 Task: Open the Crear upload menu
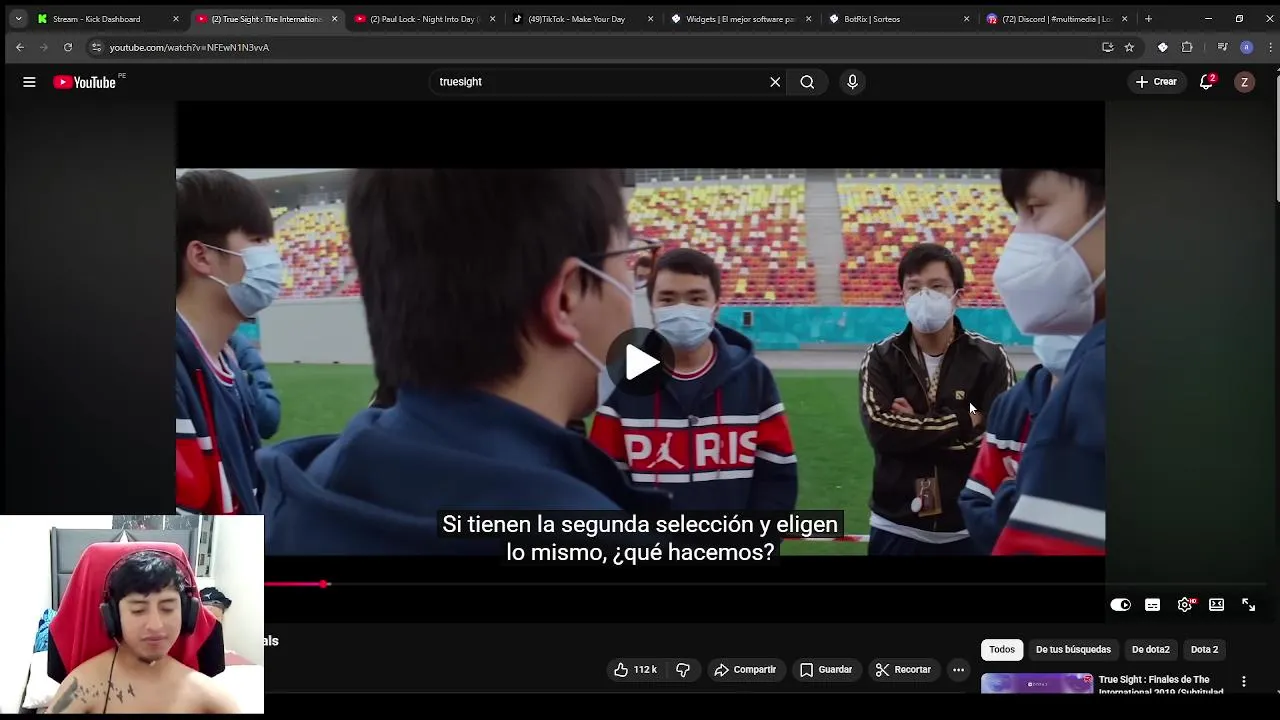[x=1157, y=82]
